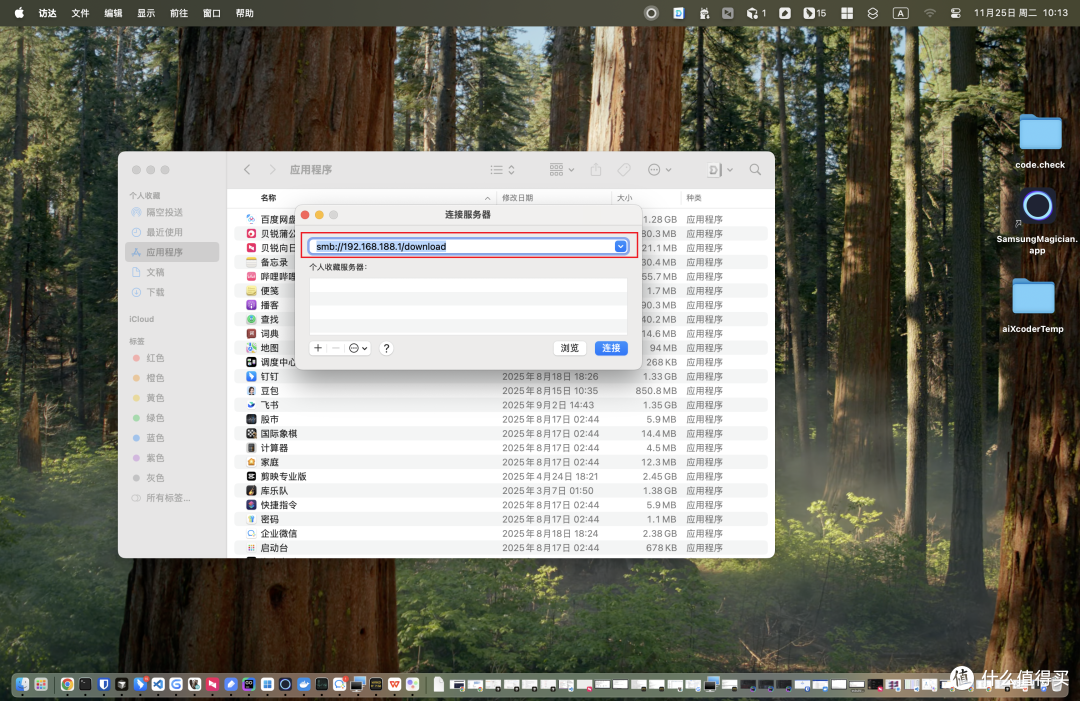Viewport: 1080px width, 701px height.
Task: Click the Wi-Fi icon in menu bar
Action: point(930,13)
